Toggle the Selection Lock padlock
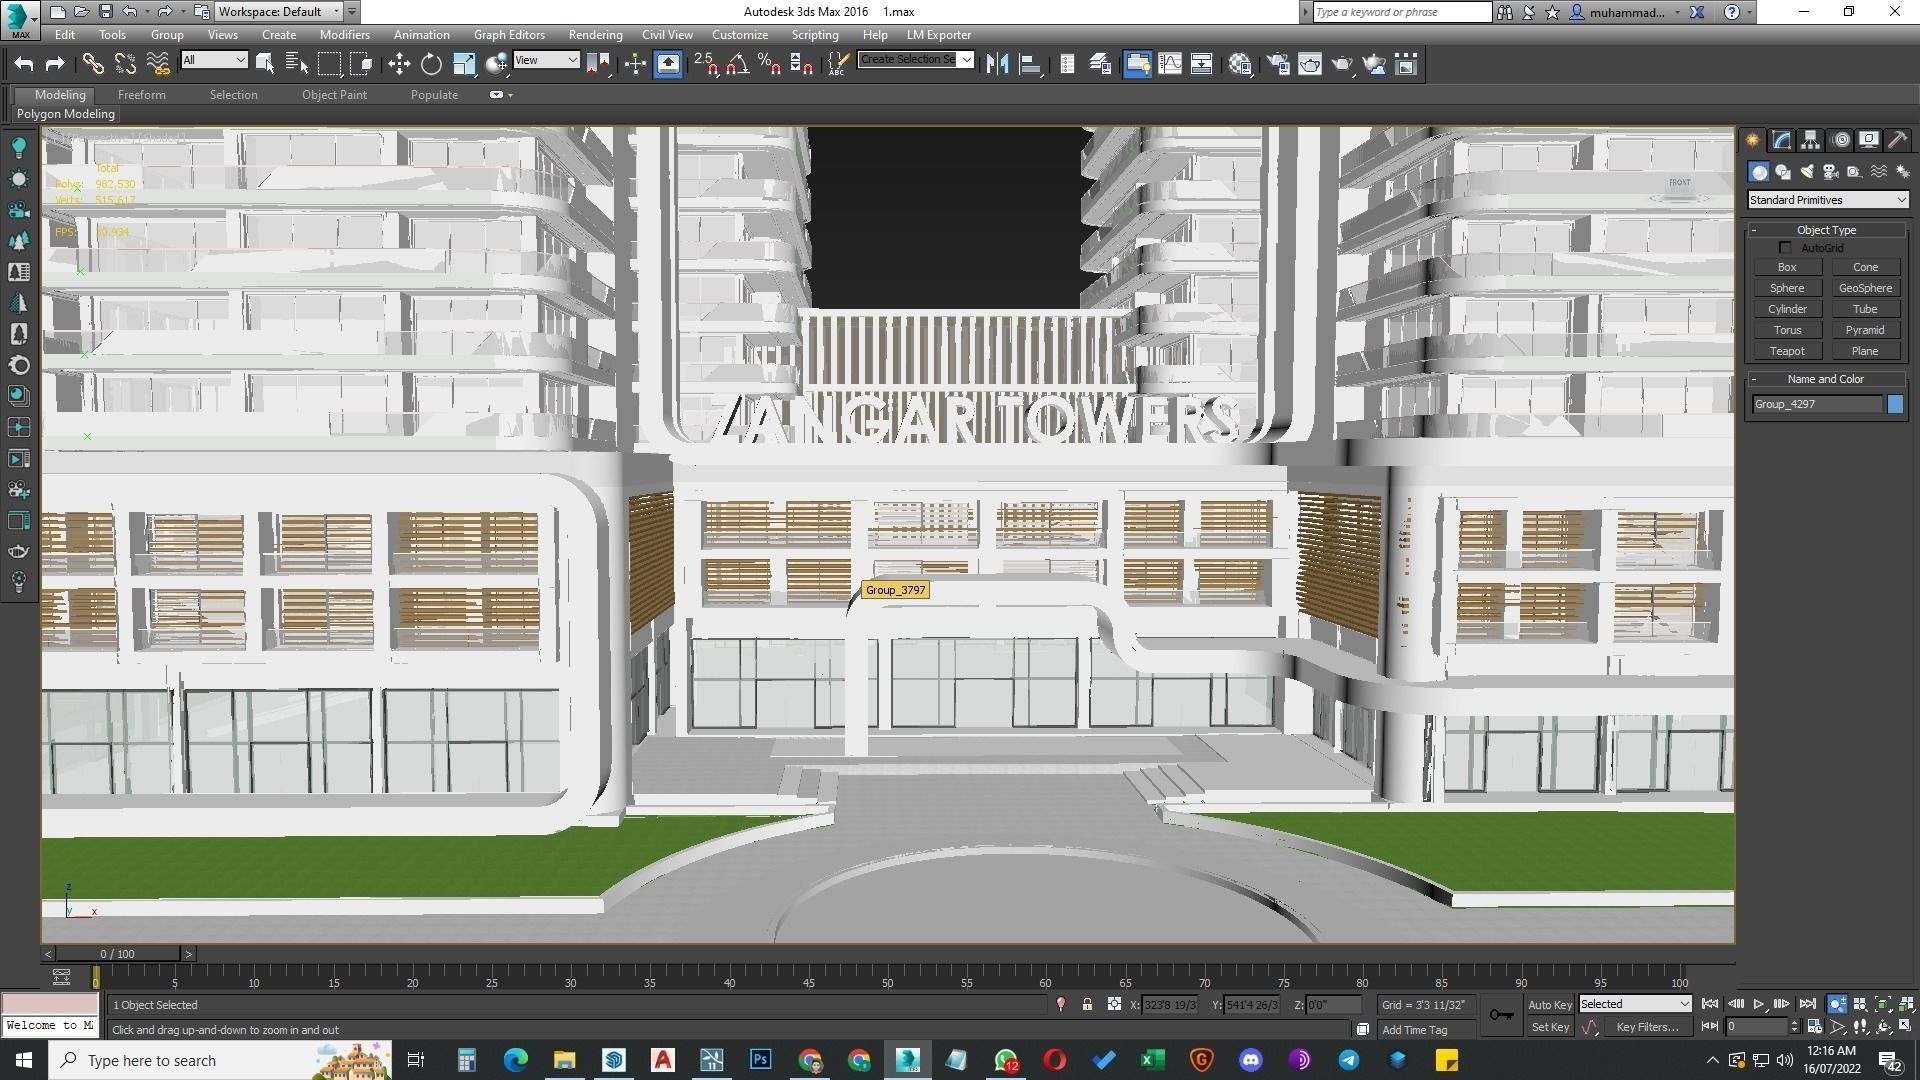 [1087, 1004]
